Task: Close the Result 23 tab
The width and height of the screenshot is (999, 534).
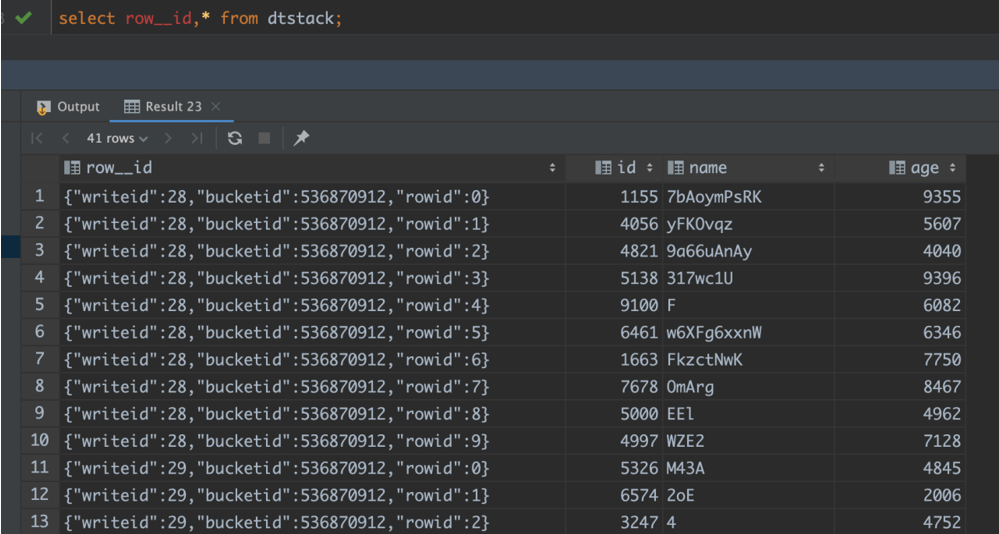Action: tap(215, 106)
